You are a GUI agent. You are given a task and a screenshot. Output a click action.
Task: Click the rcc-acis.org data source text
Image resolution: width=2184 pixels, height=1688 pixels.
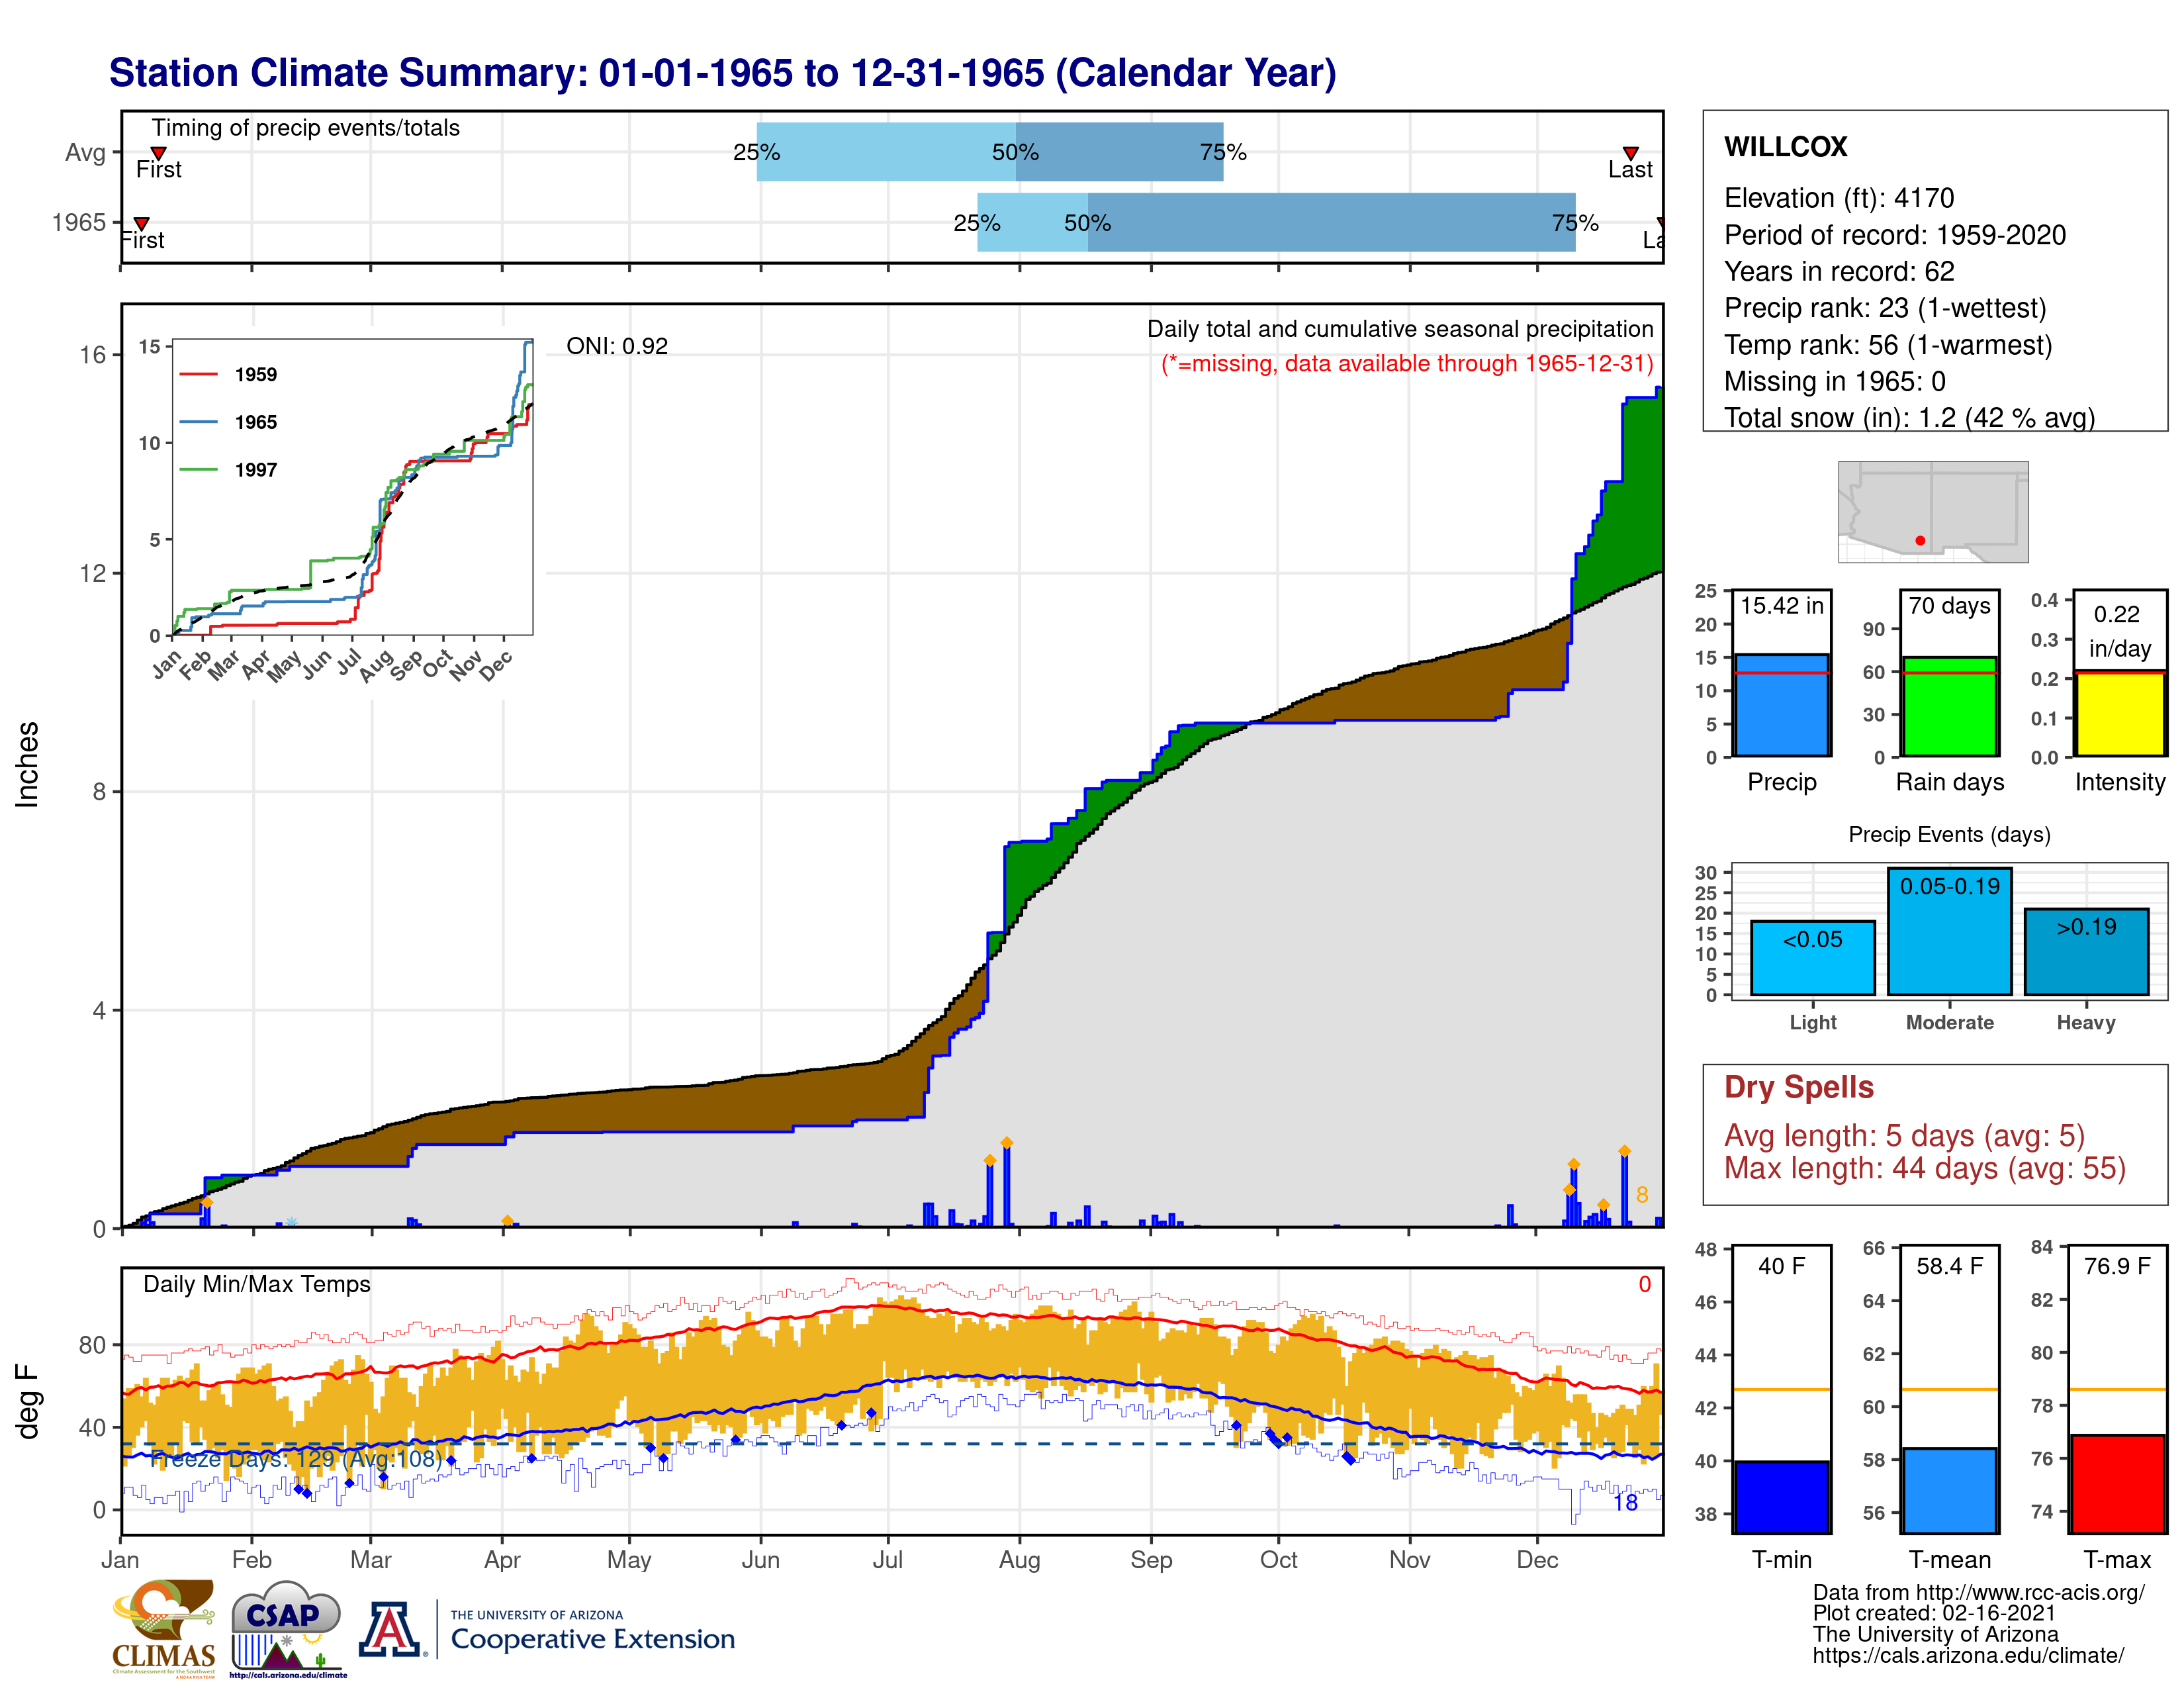pos(1978,1592)
